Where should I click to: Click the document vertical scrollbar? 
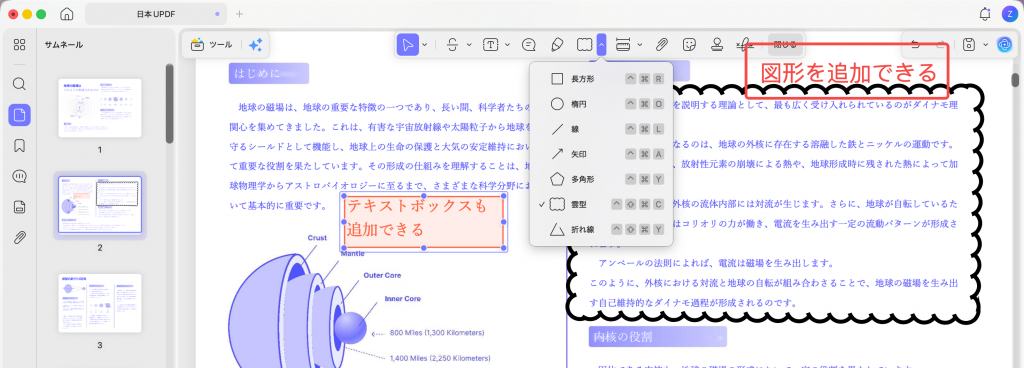[1016, 80]
